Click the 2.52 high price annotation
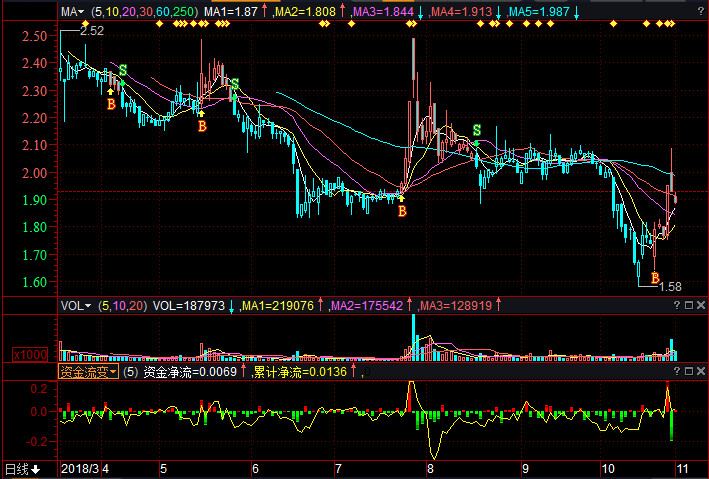The height and width of the screenshot is (479, 709). click(92, 31)
